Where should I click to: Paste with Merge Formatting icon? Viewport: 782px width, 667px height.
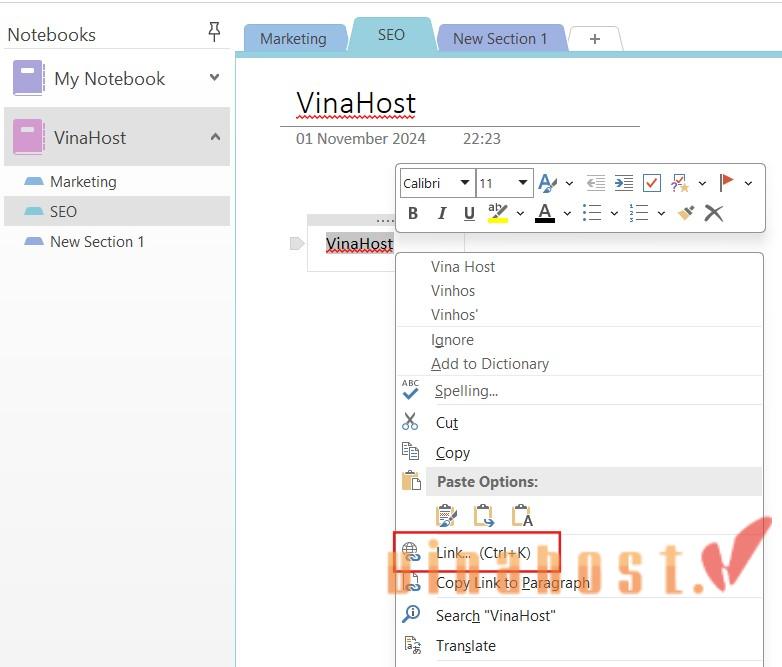[484, 515]
